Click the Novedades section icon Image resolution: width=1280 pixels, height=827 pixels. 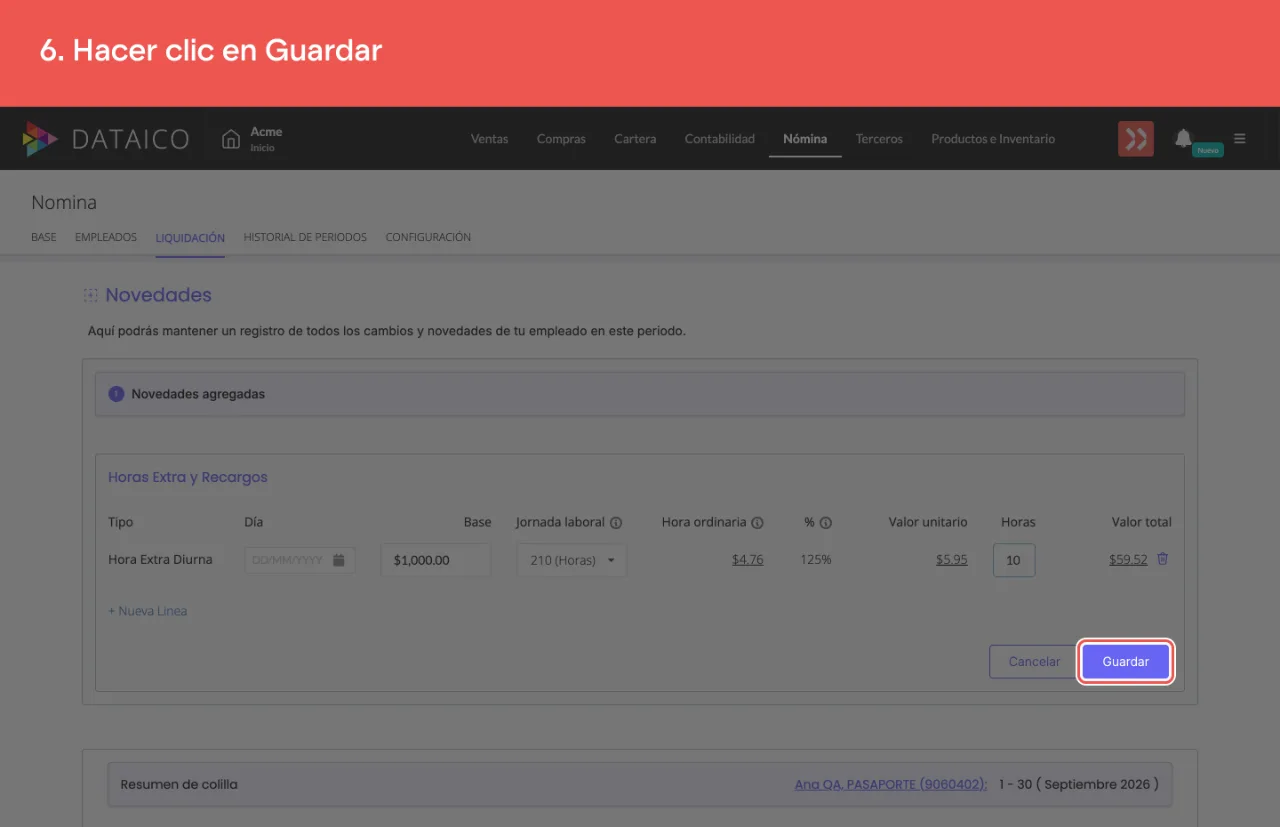pyautogui.click(x=91, y=296)
